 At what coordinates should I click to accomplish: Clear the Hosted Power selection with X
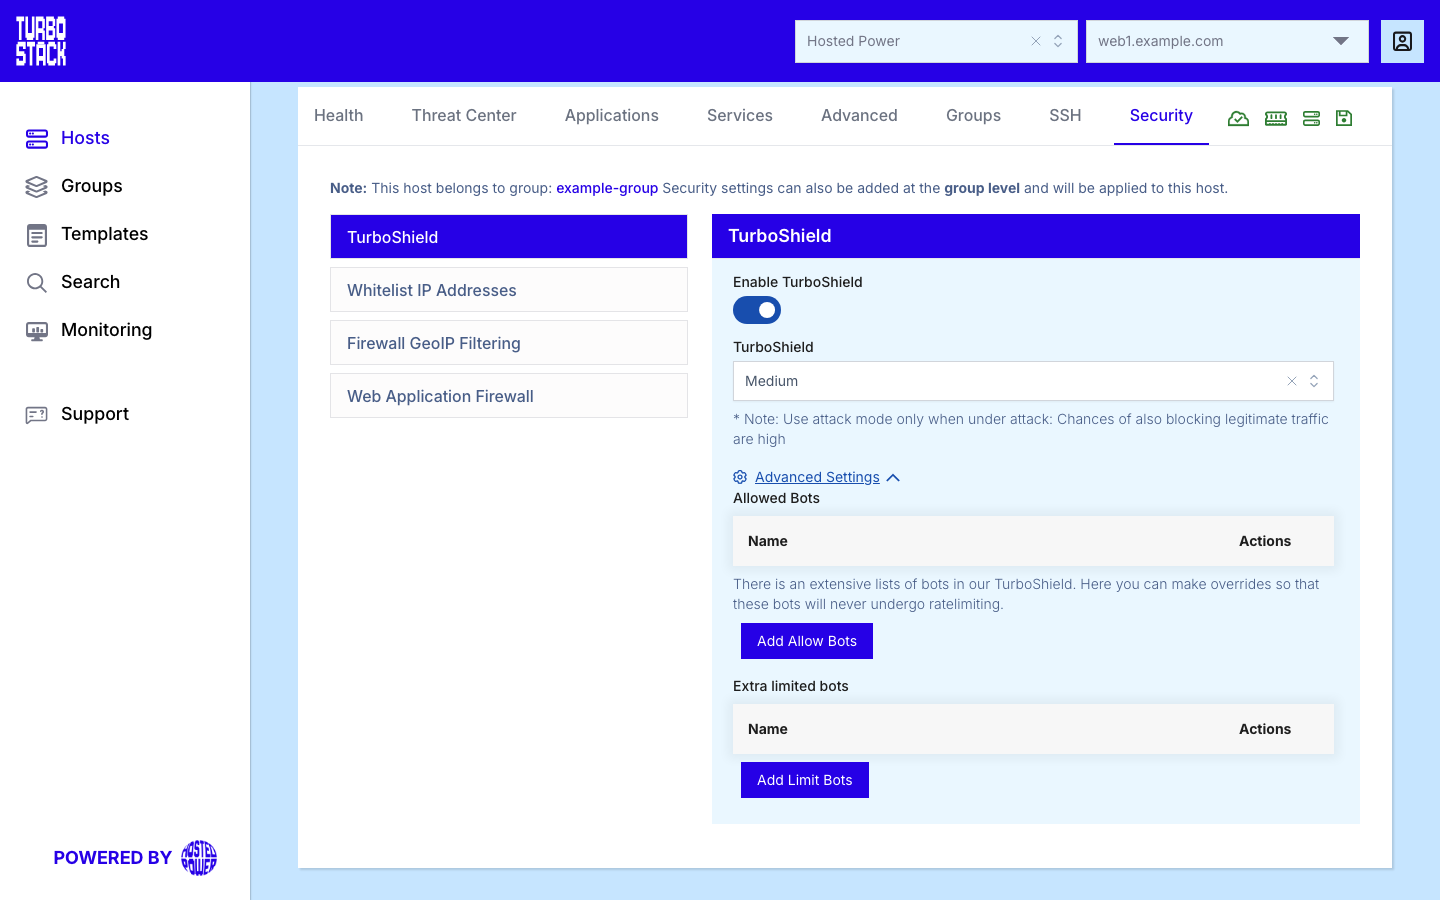point(1036,41)
